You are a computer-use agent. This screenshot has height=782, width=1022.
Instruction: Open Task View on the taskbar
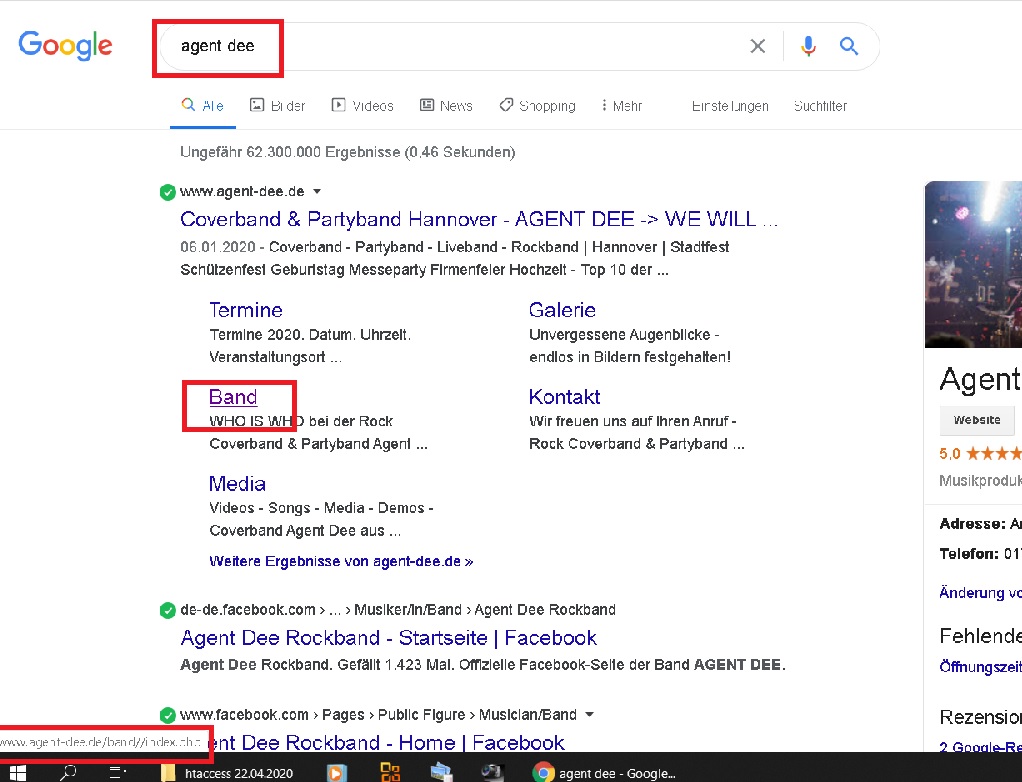point(117,773)
